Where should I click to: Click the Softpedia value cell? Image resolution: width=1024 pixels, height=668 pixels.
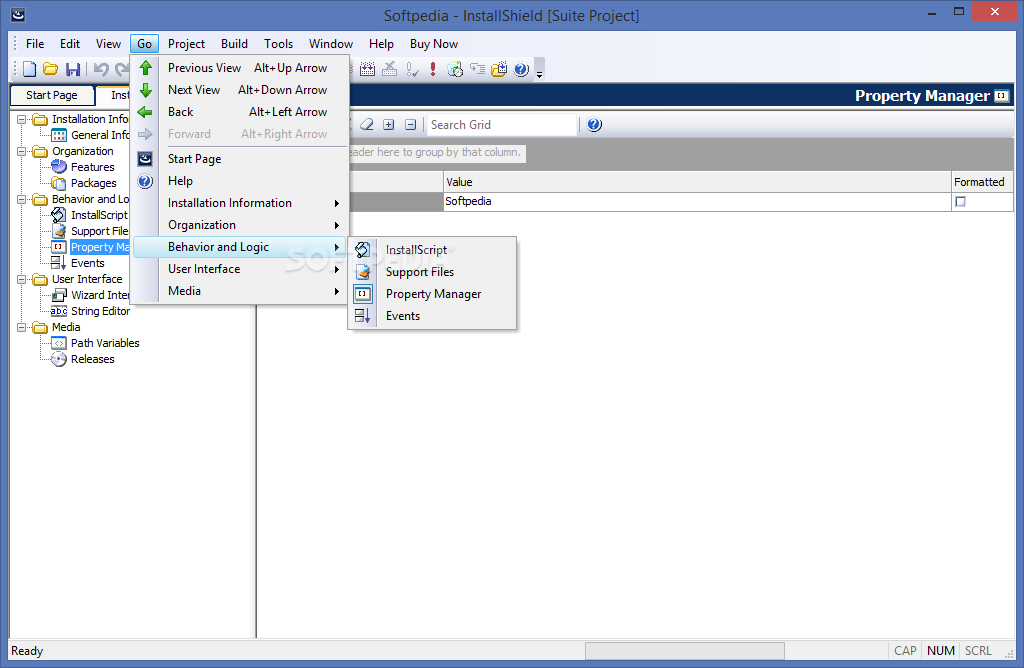point(697,201)
